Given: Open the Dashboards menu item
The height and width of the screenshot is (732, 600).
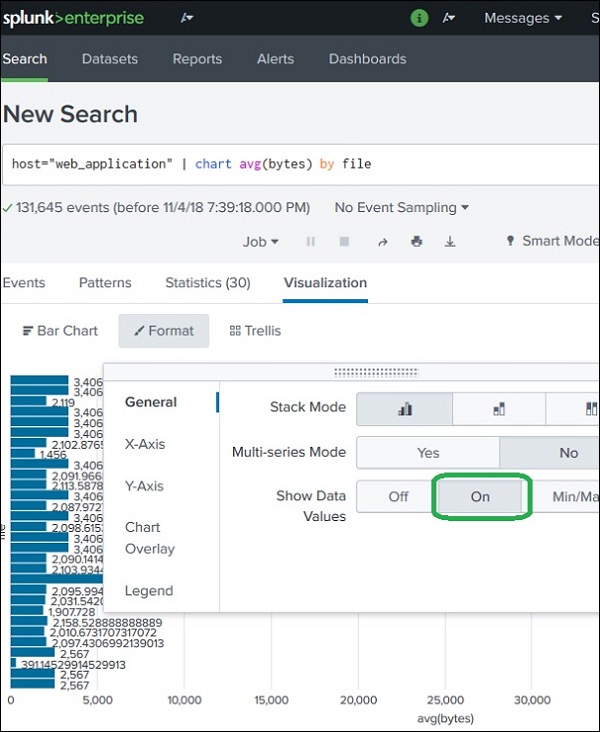Looking at the screenshot, I should pyautogui.click(x=367, y=59).
